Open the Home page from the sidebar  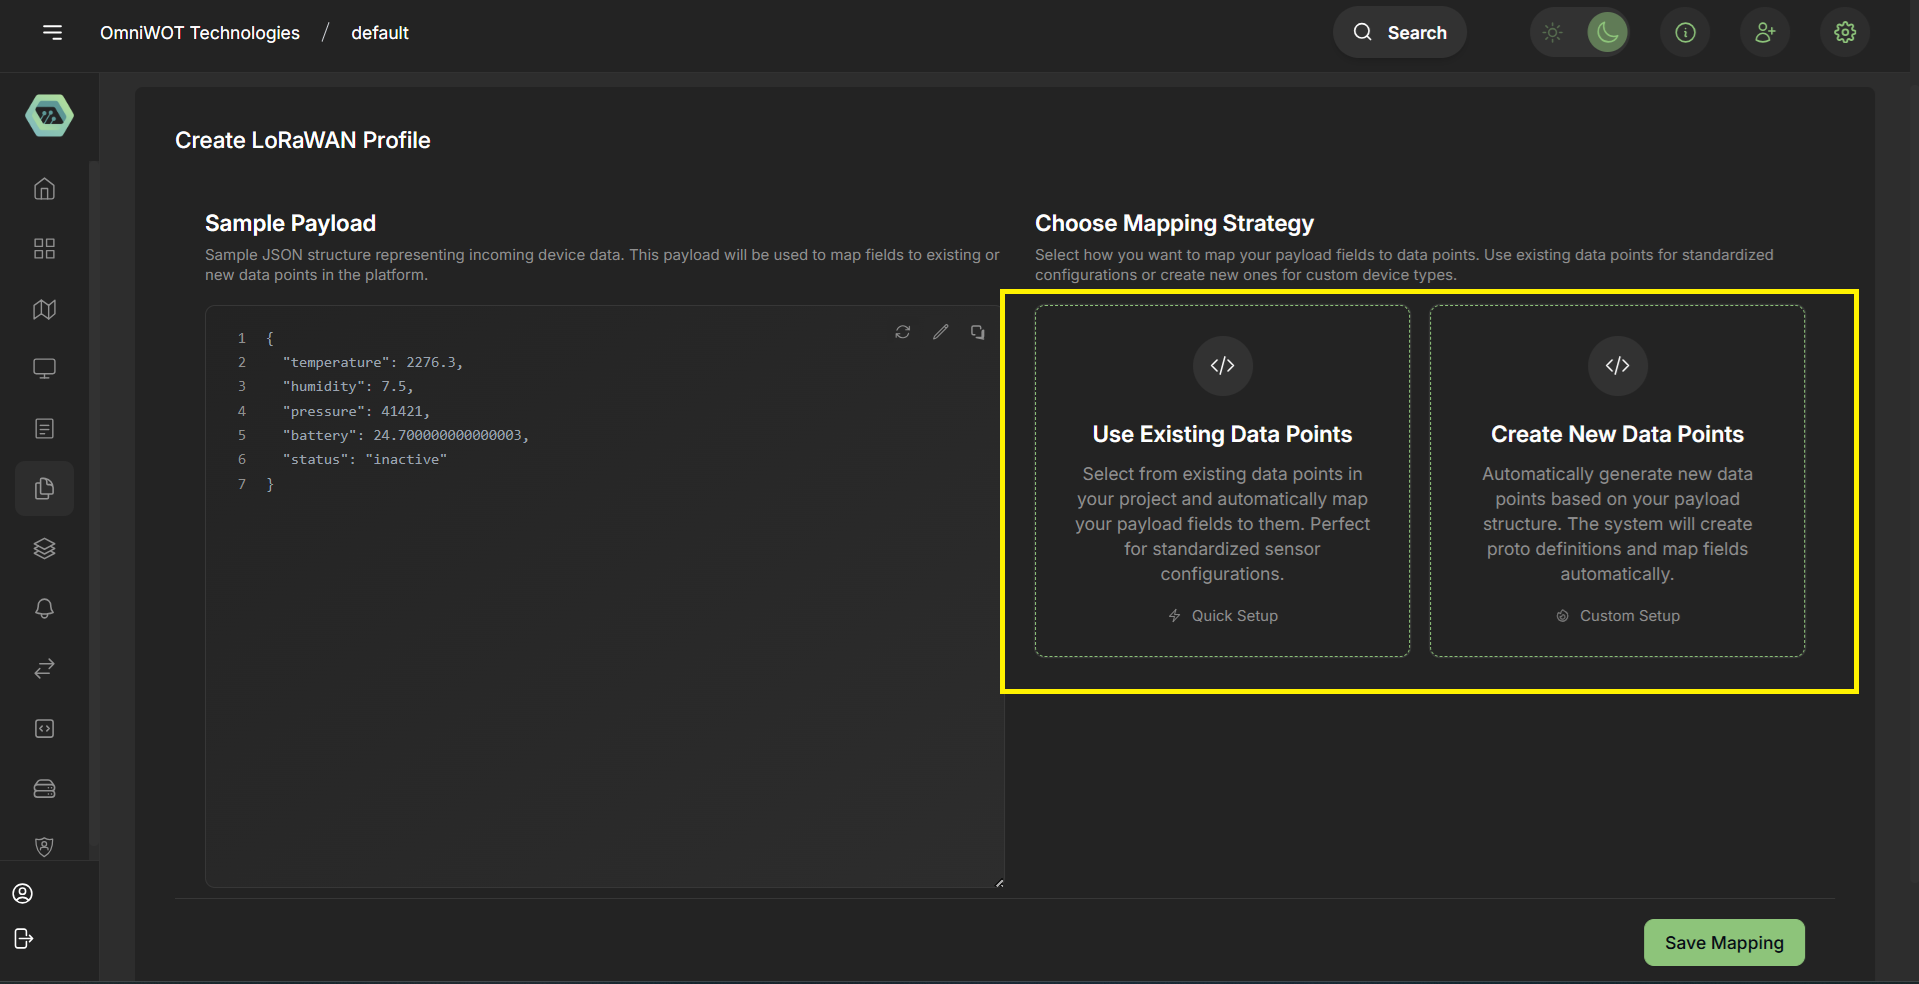pyautogui.click(x=44, y=188)
